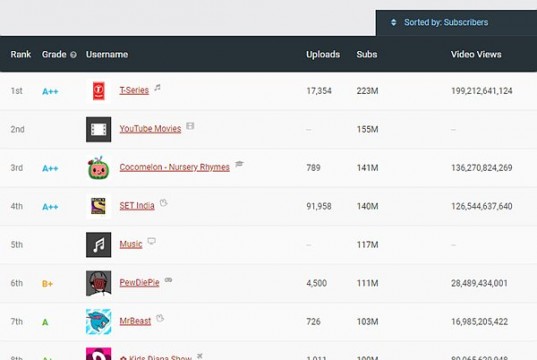The width and height of the screenshot is (537, 360).
Task: Click the music note icon beside T-Series
Action: tap(158, 87)
